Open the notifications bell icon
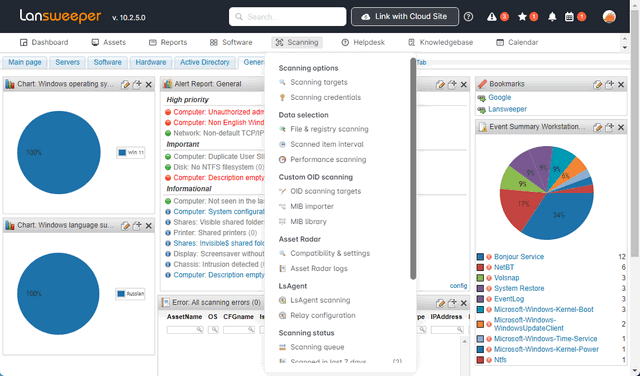Viewport: 640px width, 376px height. pos(552,17)
